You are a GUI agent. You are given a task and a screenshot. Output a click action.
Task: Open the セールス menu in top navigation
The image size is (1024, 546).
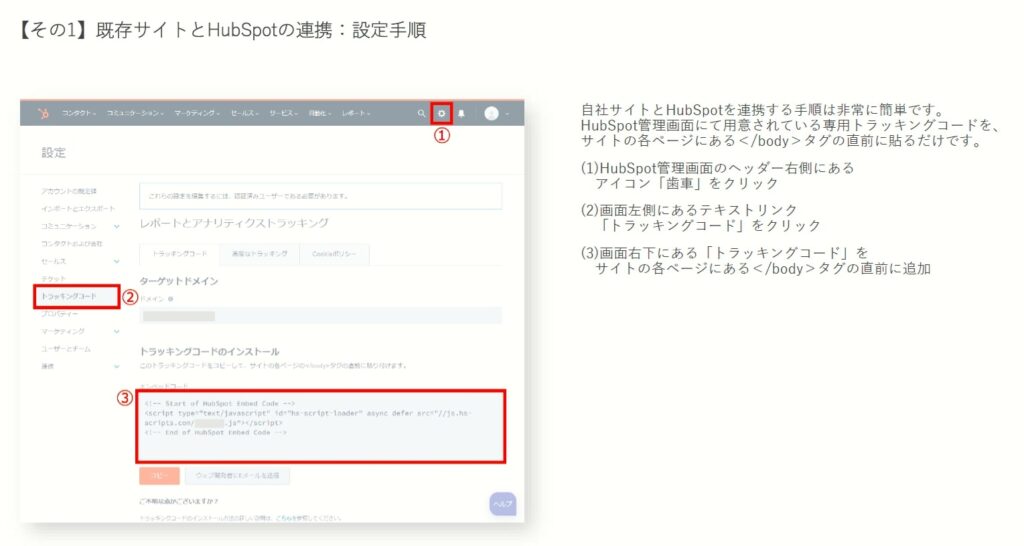point(244,114)
